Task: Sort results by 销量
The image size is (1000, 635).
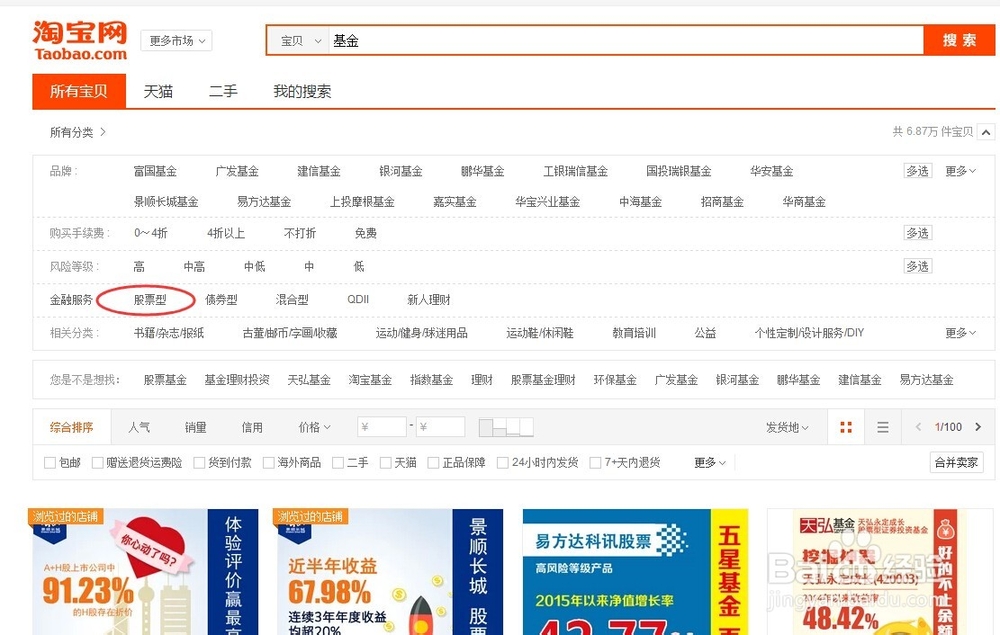Action: [195, 427]
